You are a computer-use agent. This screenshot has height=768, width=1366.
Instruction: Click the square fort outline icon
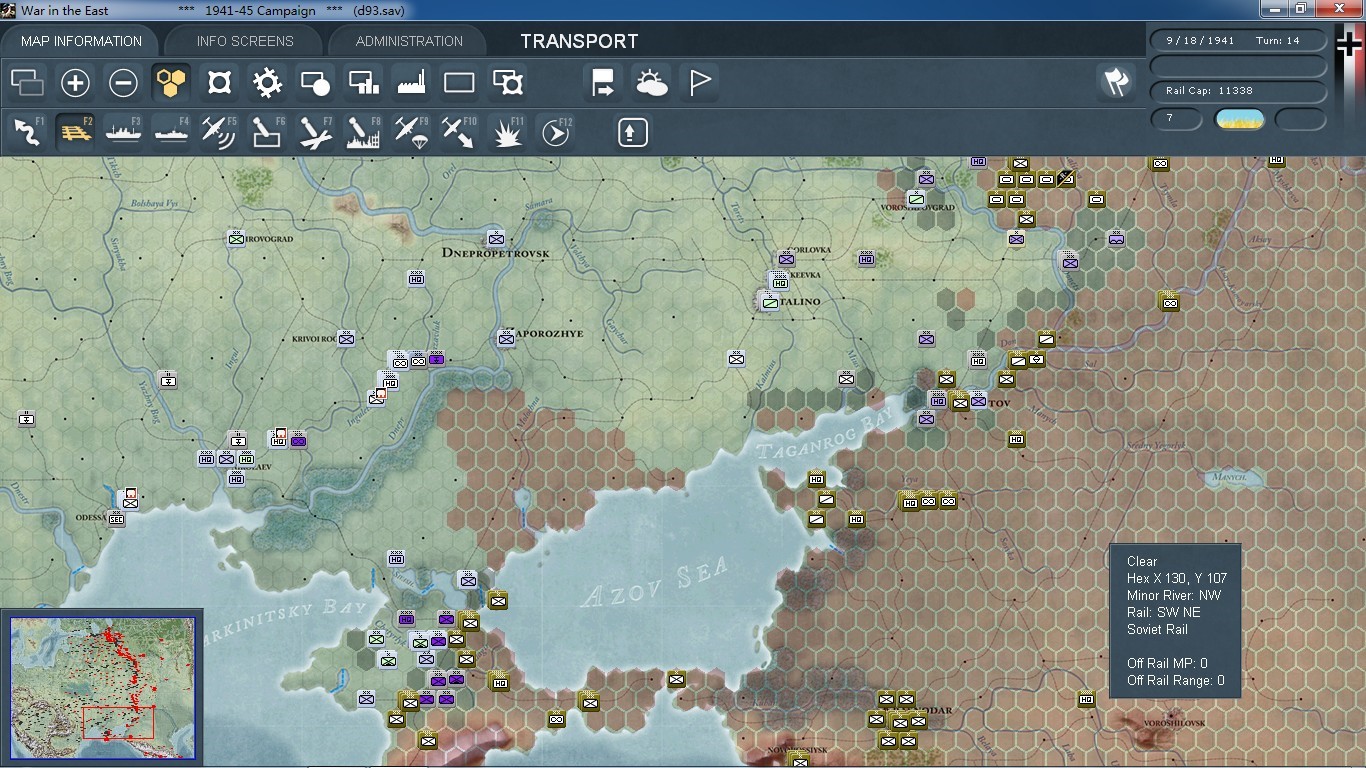coord(219,83)
